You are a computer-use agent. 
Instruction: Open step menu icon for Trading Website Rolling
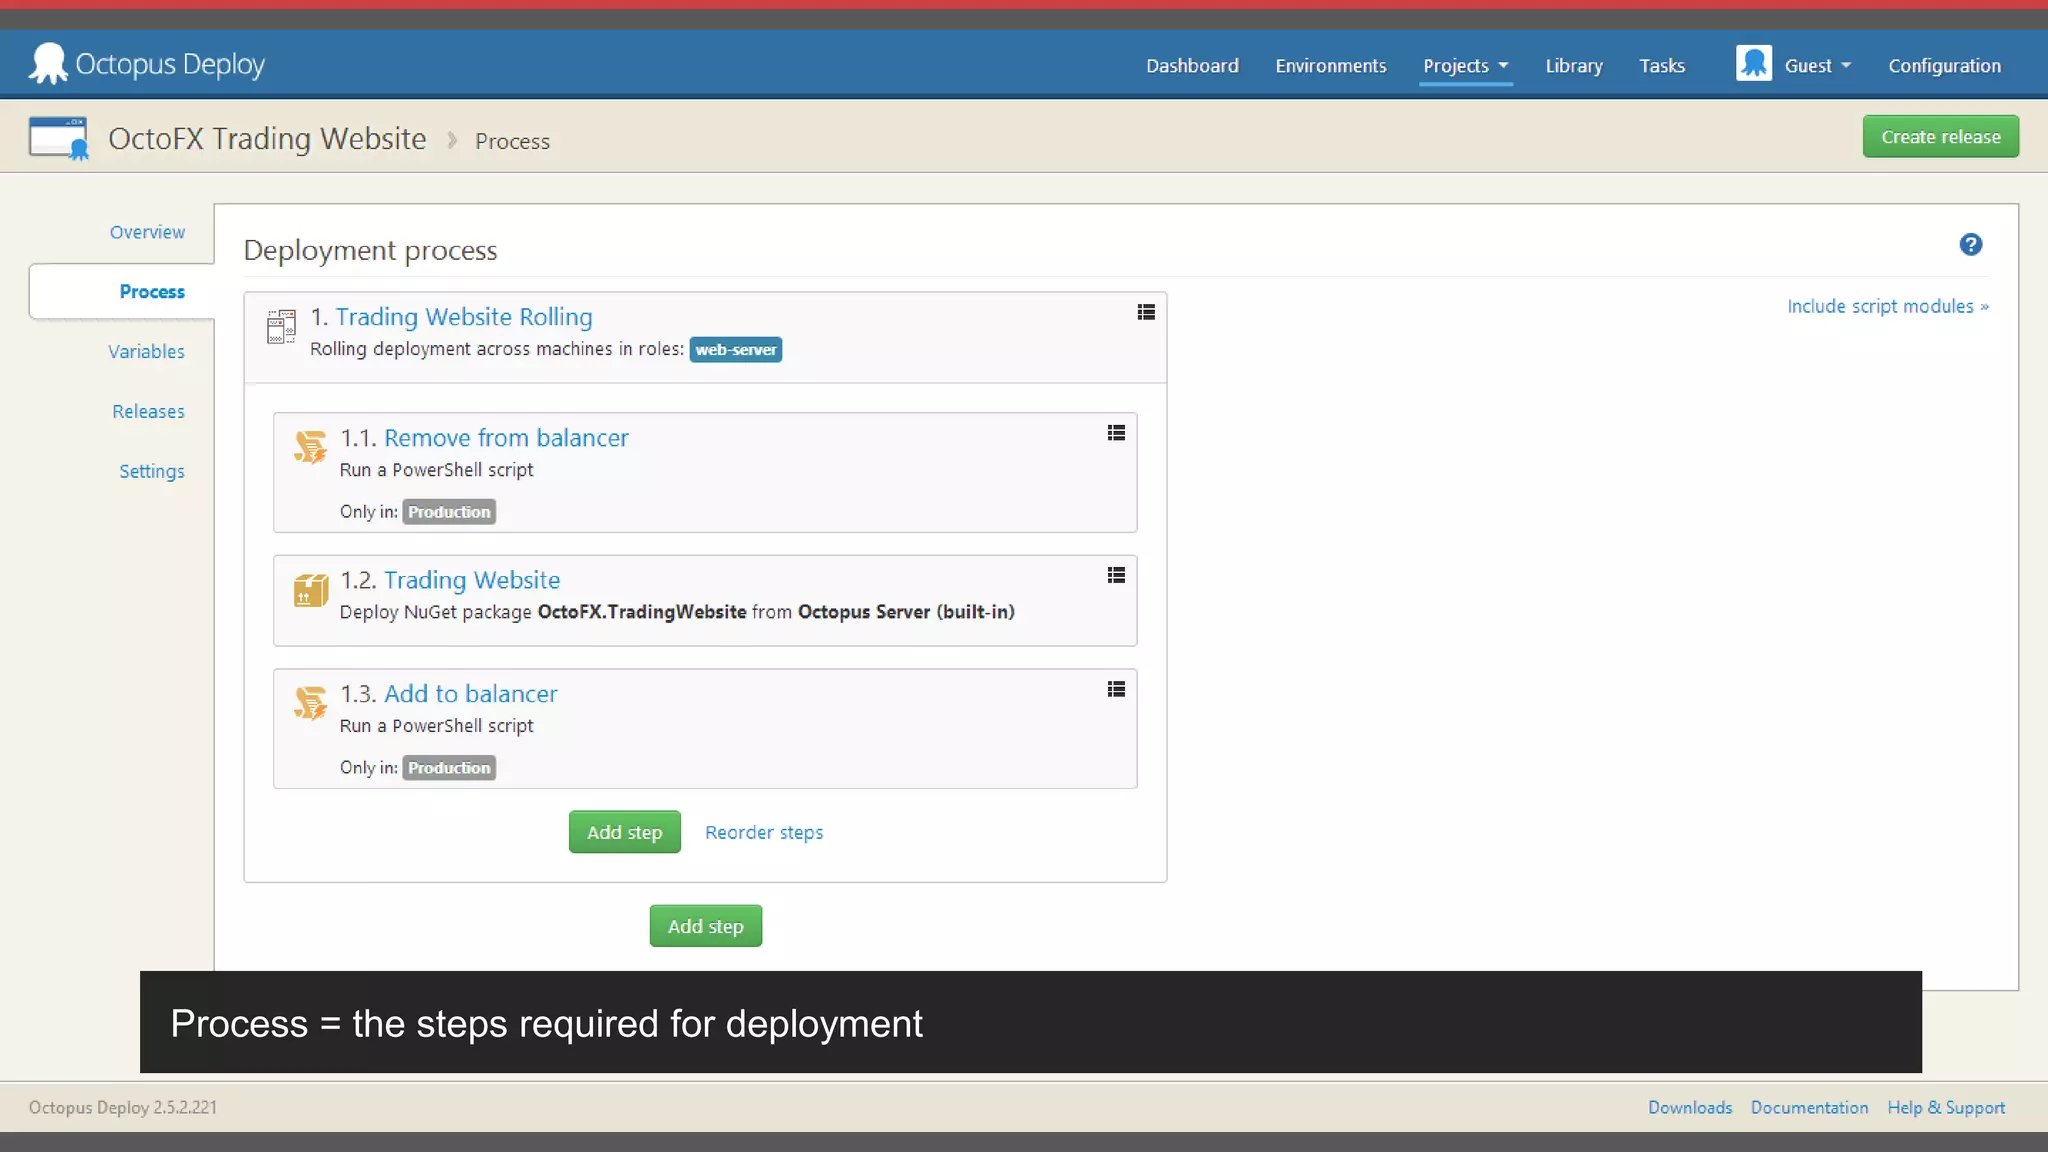click(1146, 313)
